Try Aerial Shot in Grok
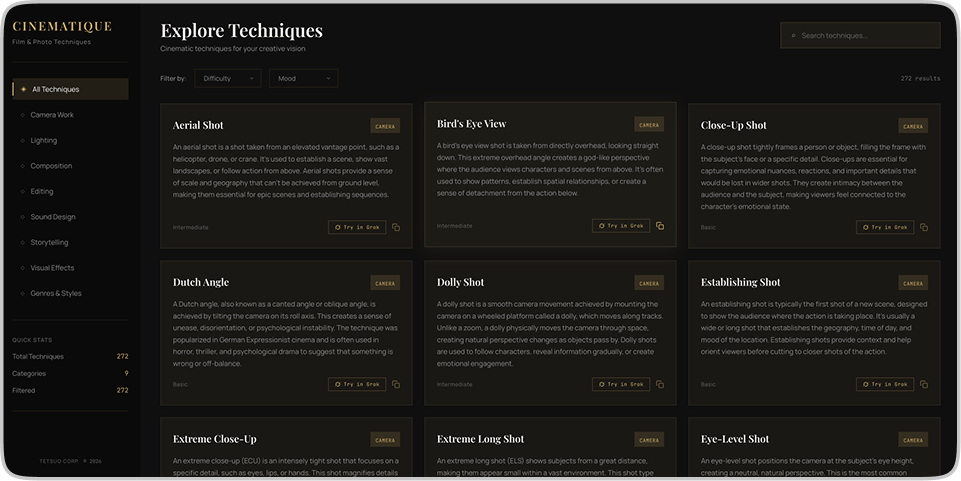 coord(357,227)
